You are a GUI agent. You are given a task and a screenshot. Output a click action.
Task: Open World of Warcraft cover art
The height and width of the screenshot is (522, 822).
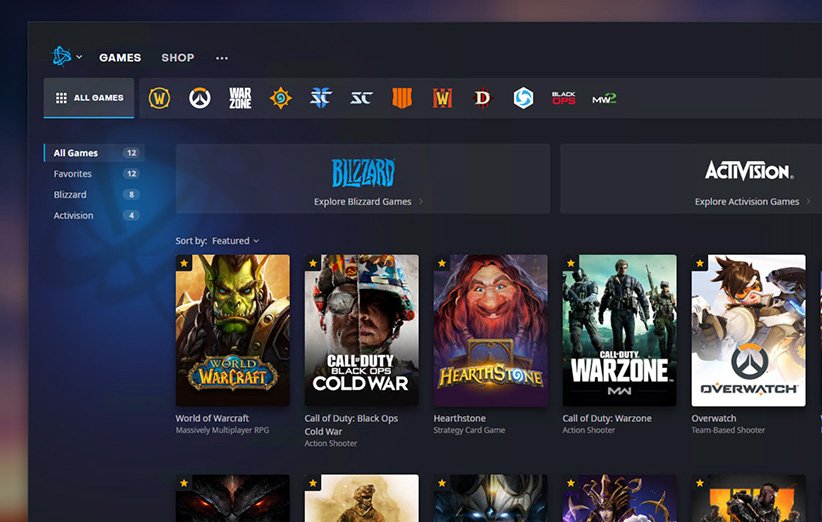(x=233, y=331)
